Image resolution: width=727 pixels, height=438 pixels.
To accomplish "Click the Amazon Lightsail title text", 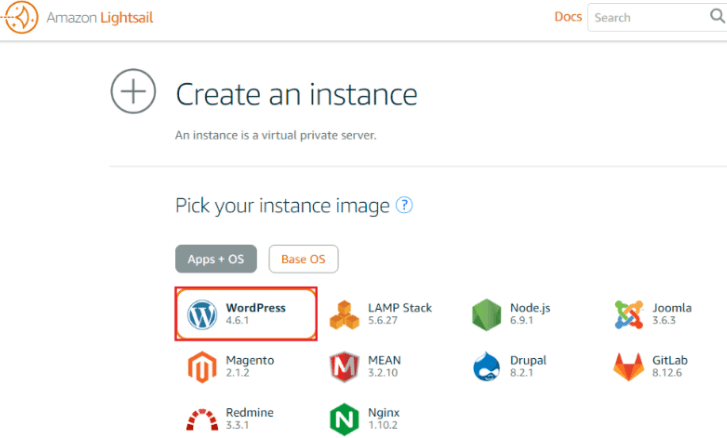I will pos(100,18).
